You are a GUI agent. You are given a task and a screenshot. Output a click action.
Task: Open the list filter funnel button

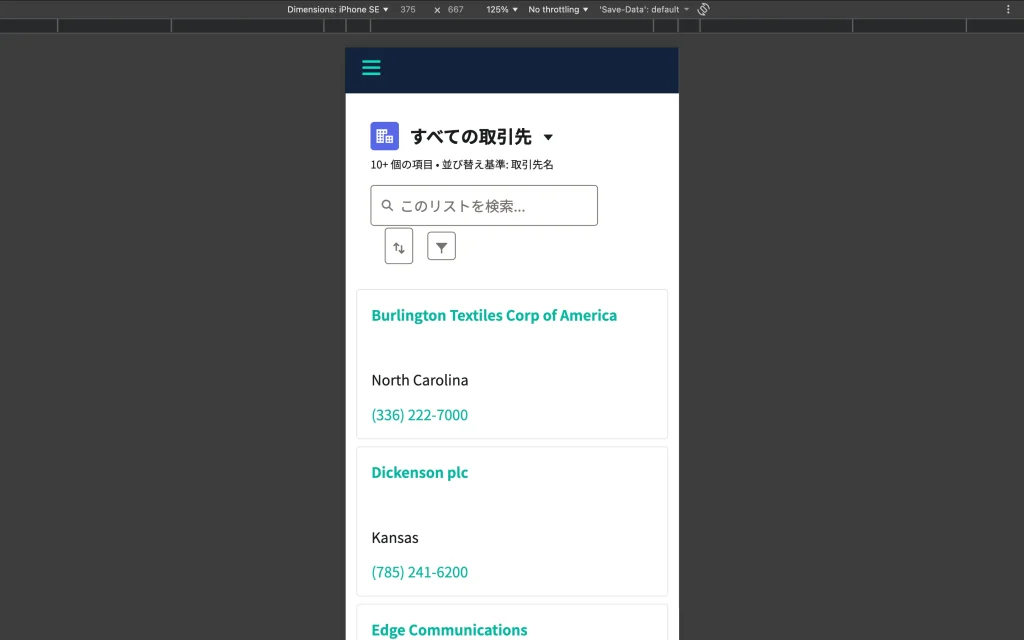pyautogui.click(x=441, y=246)
